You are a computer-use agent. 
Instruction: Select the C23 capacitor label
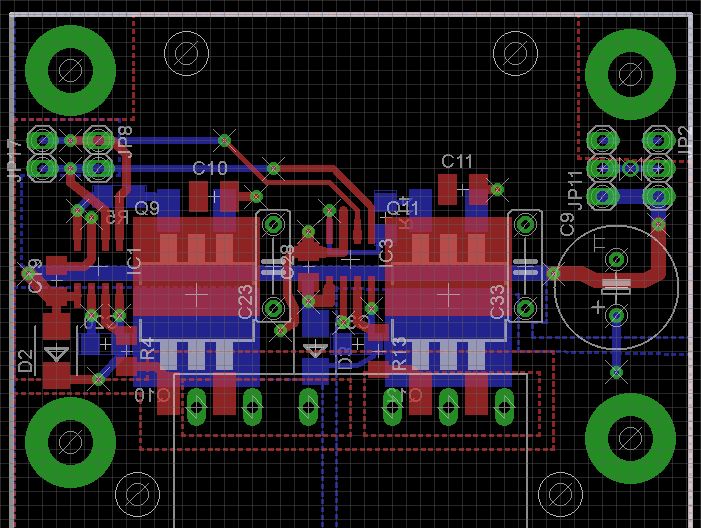[245, 302]
